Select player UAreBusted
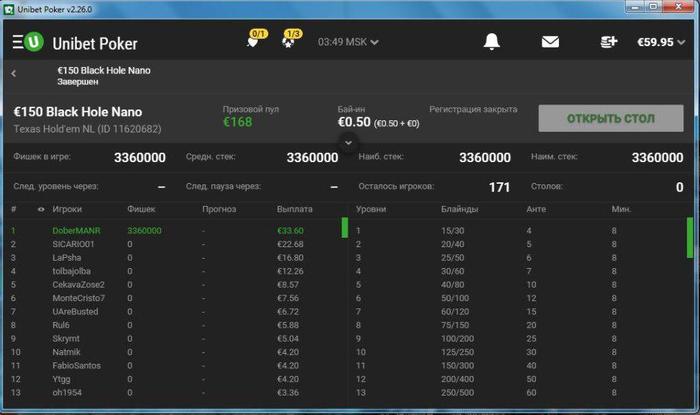Viewport: 700px width, 415px height. pyautogui.click(x=75, y=311)
